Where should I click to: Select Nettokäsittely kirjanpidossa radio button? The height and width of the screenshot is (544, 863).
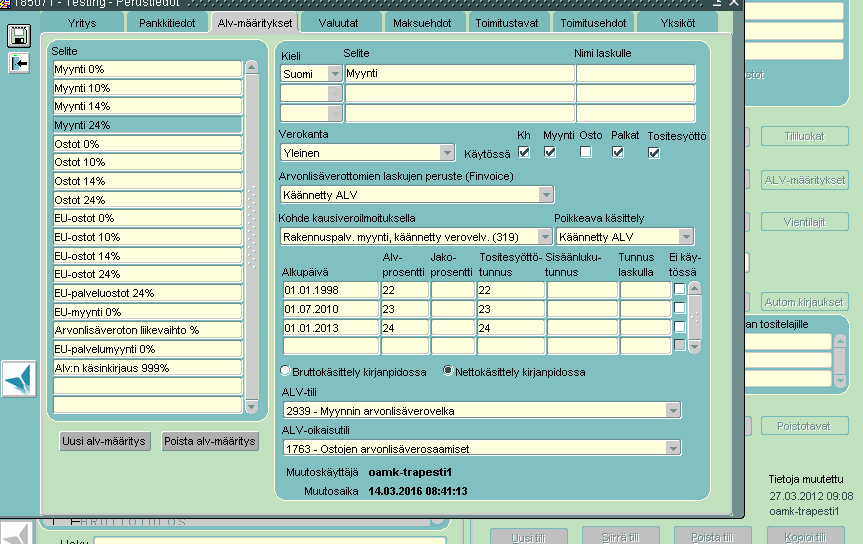tap(448, 371)
